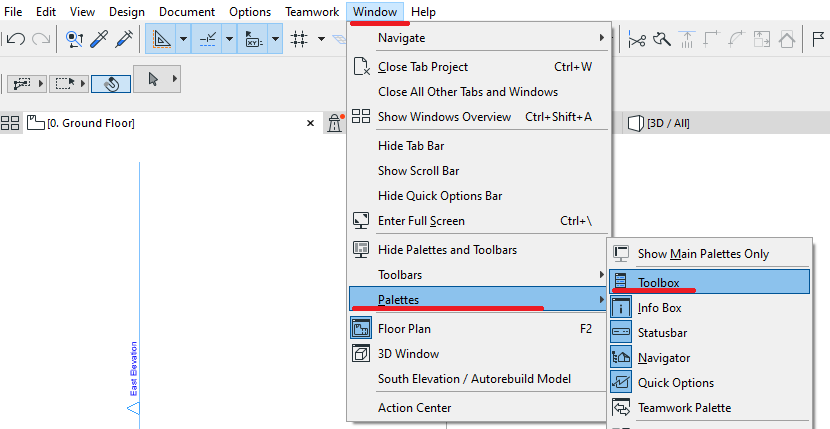Open the tab overview grid icon
The width and height of the screenshot is (830, 429).
point(10,123)
